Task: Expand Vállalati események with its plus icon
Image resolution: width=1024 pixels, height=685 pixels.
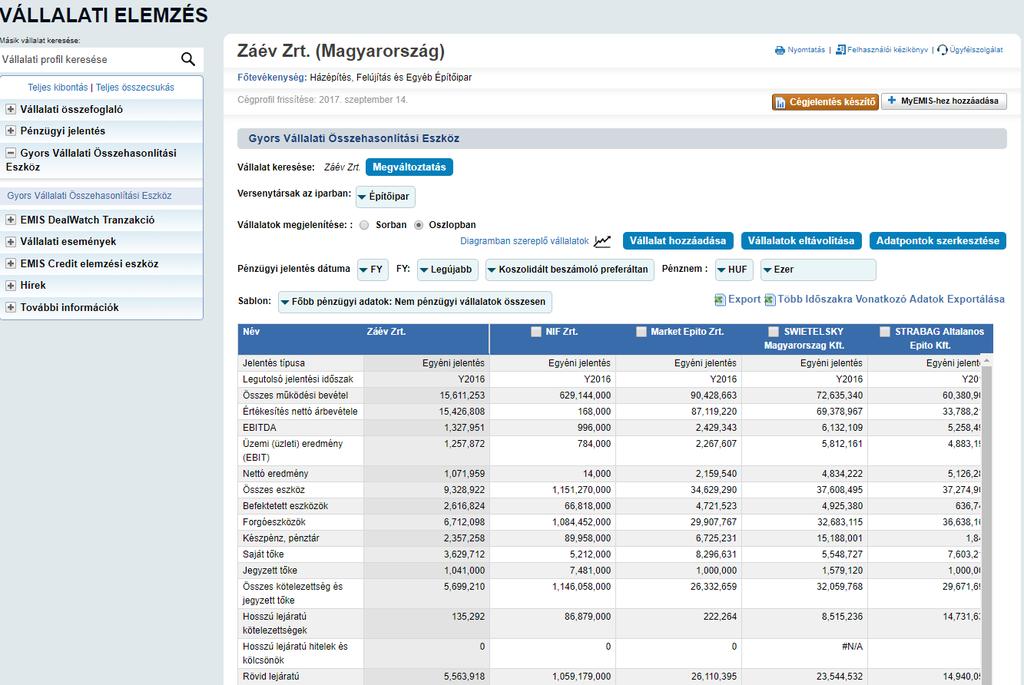Action: coord(10,242)
